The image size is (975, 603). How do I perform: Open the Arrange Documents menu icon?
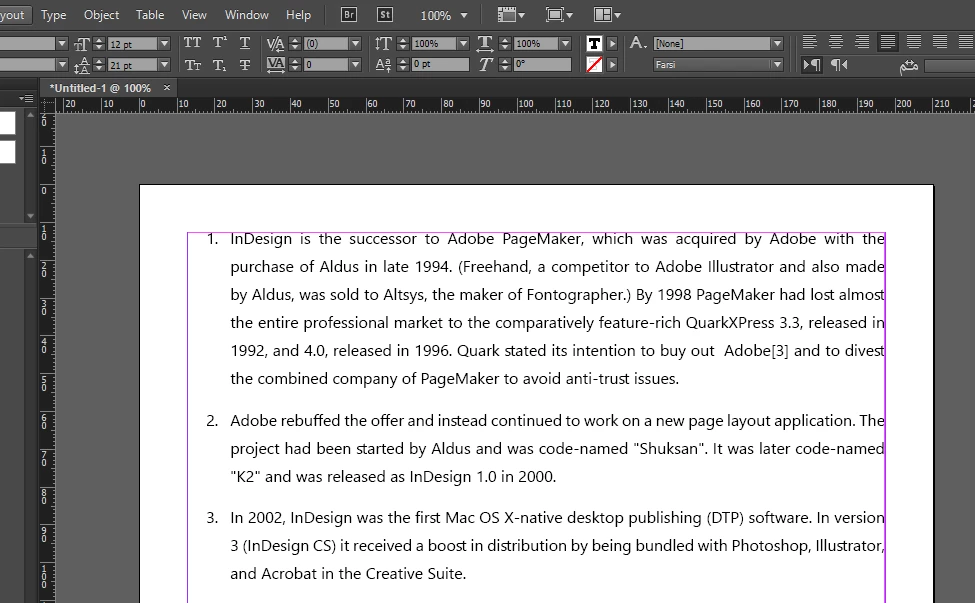click(607, 14)
